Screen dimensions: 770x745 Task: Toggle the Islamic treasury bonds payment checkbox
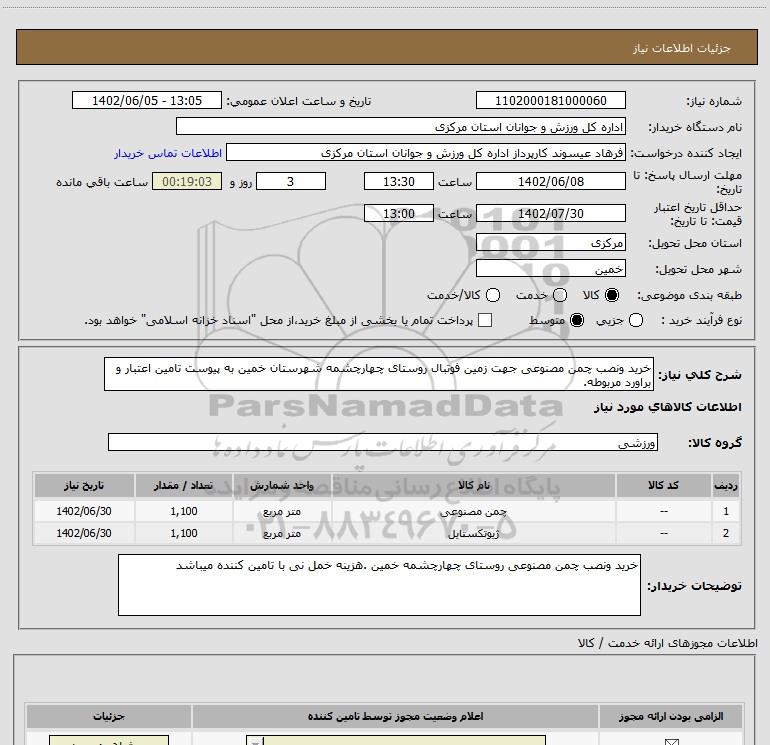pyautogui.click(x=485, y=320)
